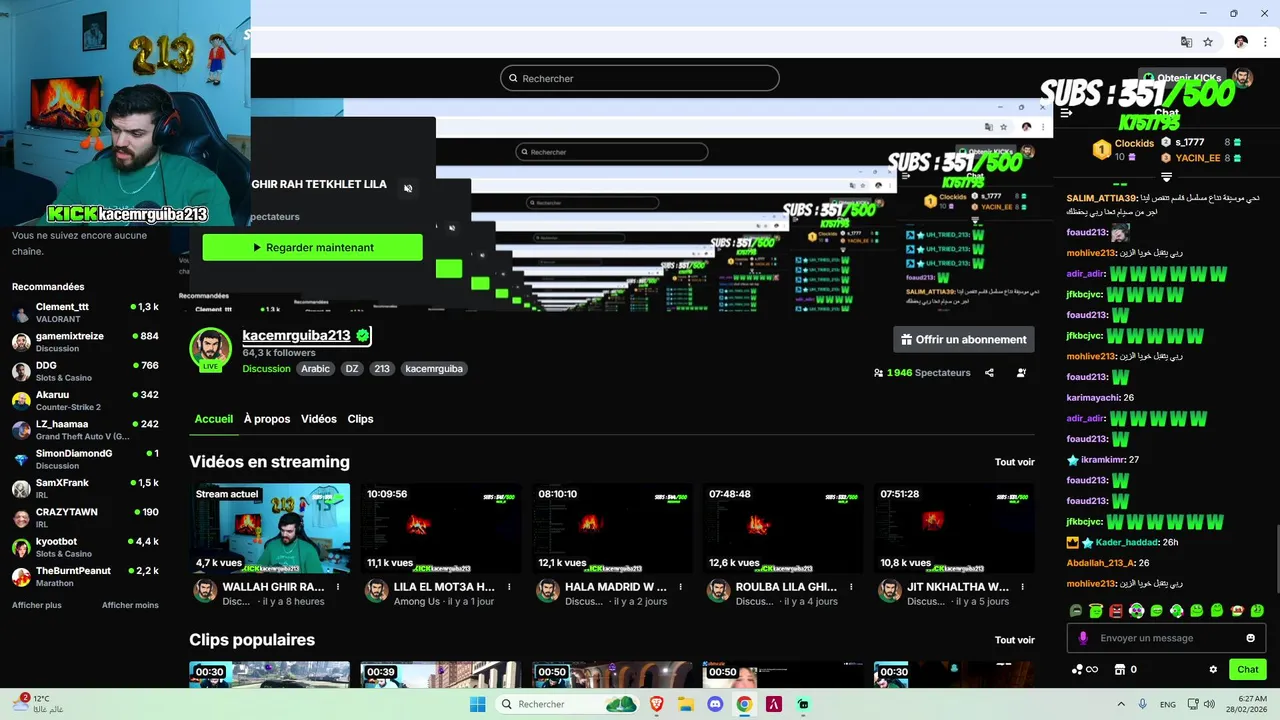Click the Chrome icon in the taskbar
The width and height of the screenshot is (1280, 720).
tap(744, 704)
